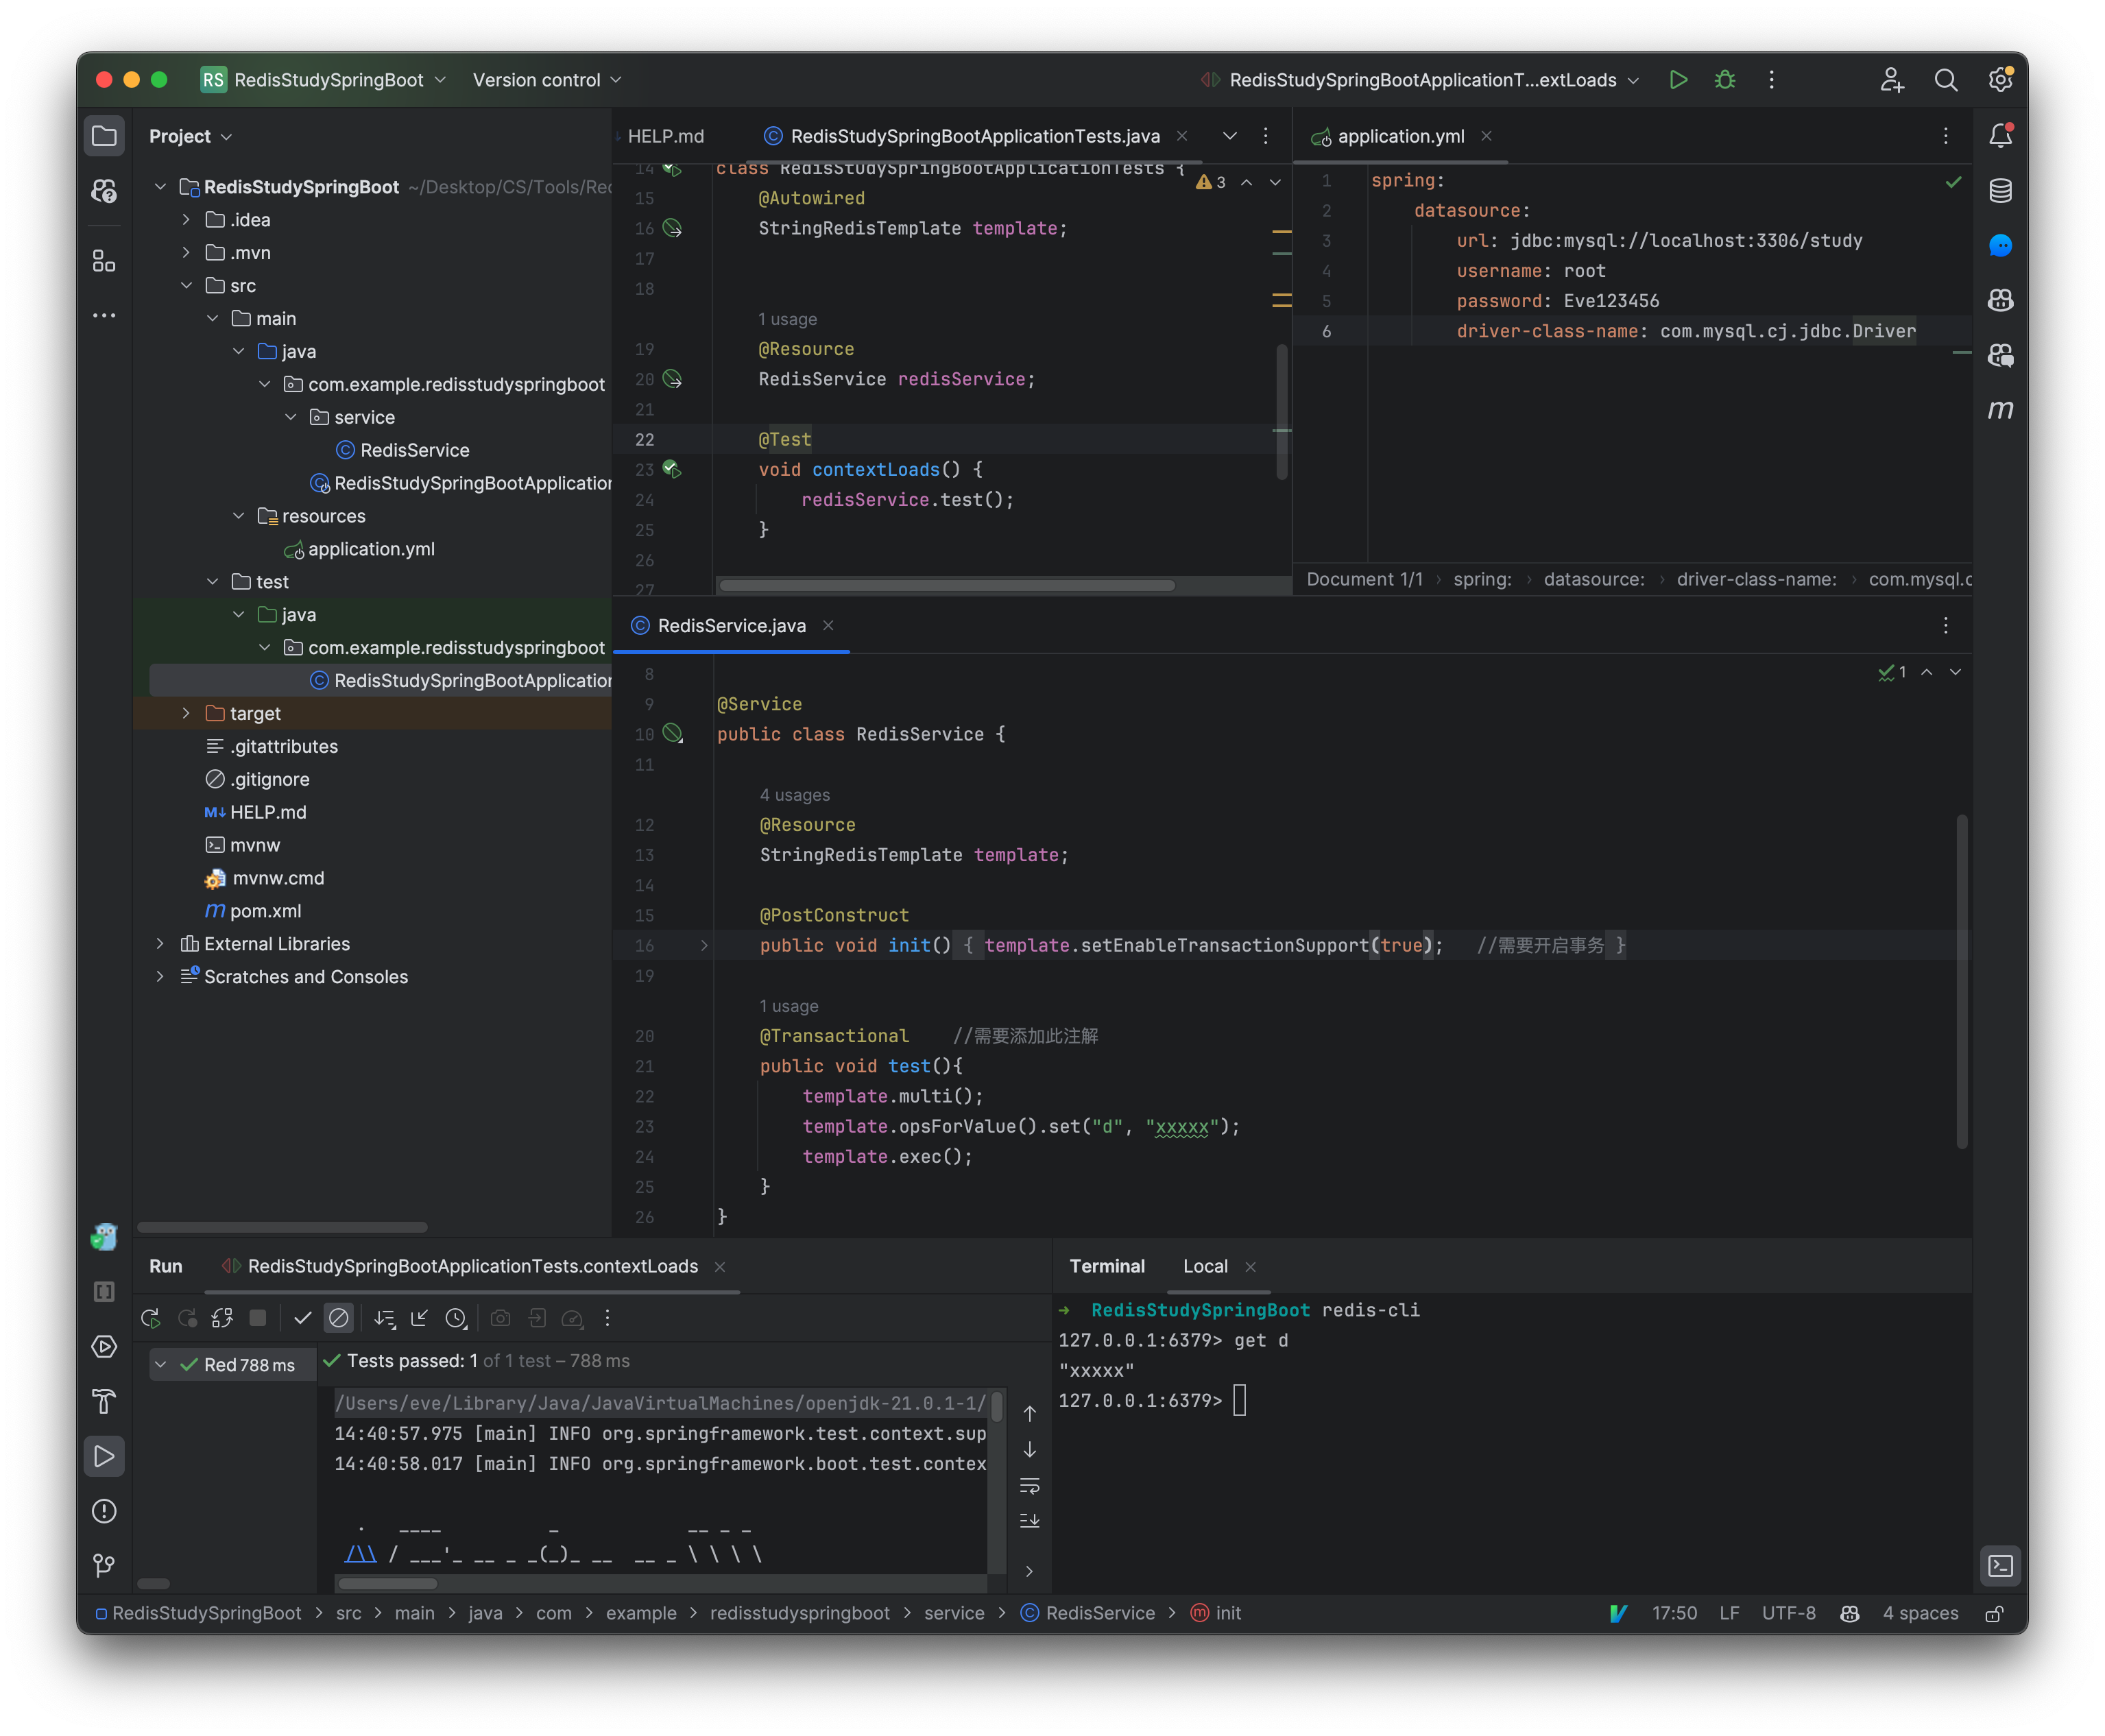Open the Project tool window folder icon
Screen dimensions: 2105x1736
click(104, 136)
